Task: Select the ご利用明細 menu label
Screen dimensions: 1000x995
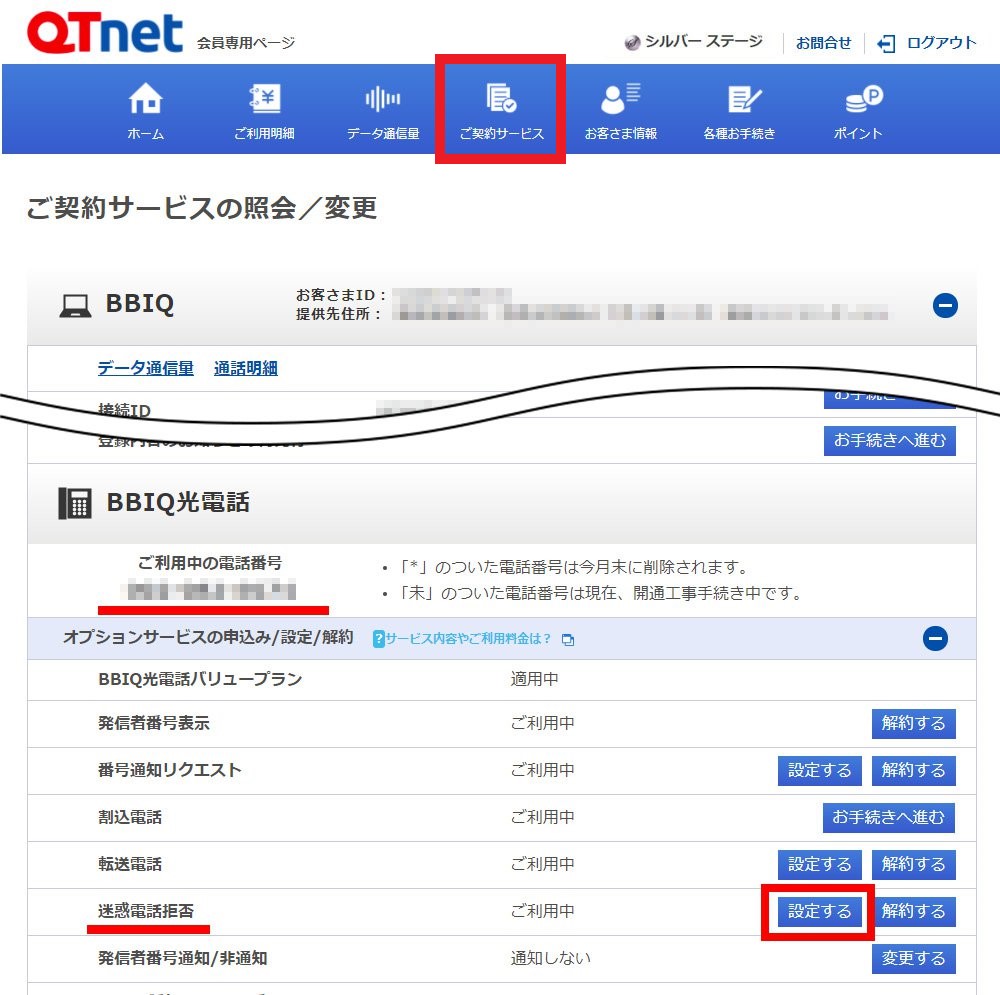Action: pyautogui.click(x=264, y=133)
